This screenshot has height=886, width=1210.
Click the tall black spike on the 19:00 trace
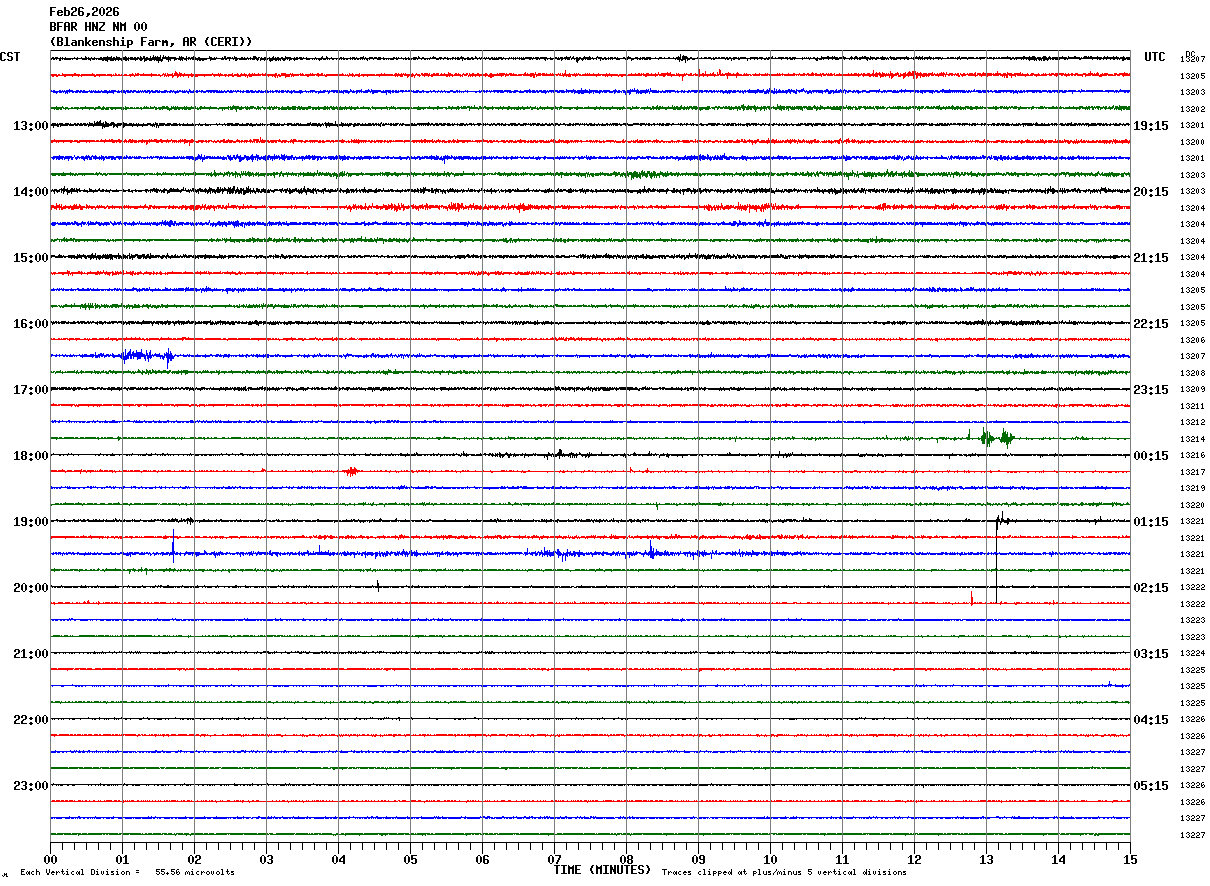(996, 556)
